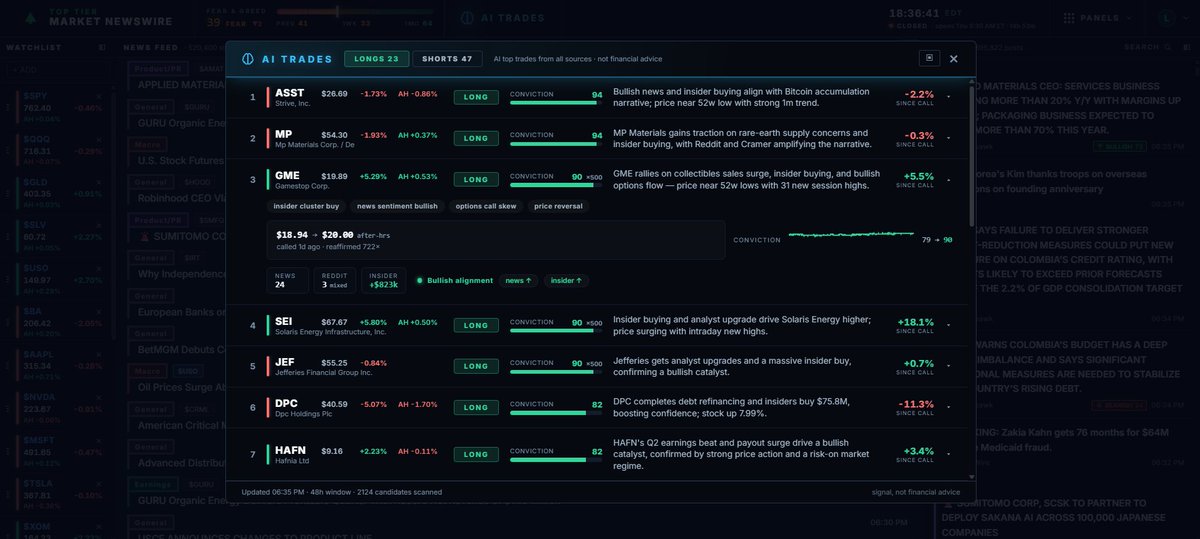
Task: Collapse the GME trade row chevron
Action: coord(948,180)
